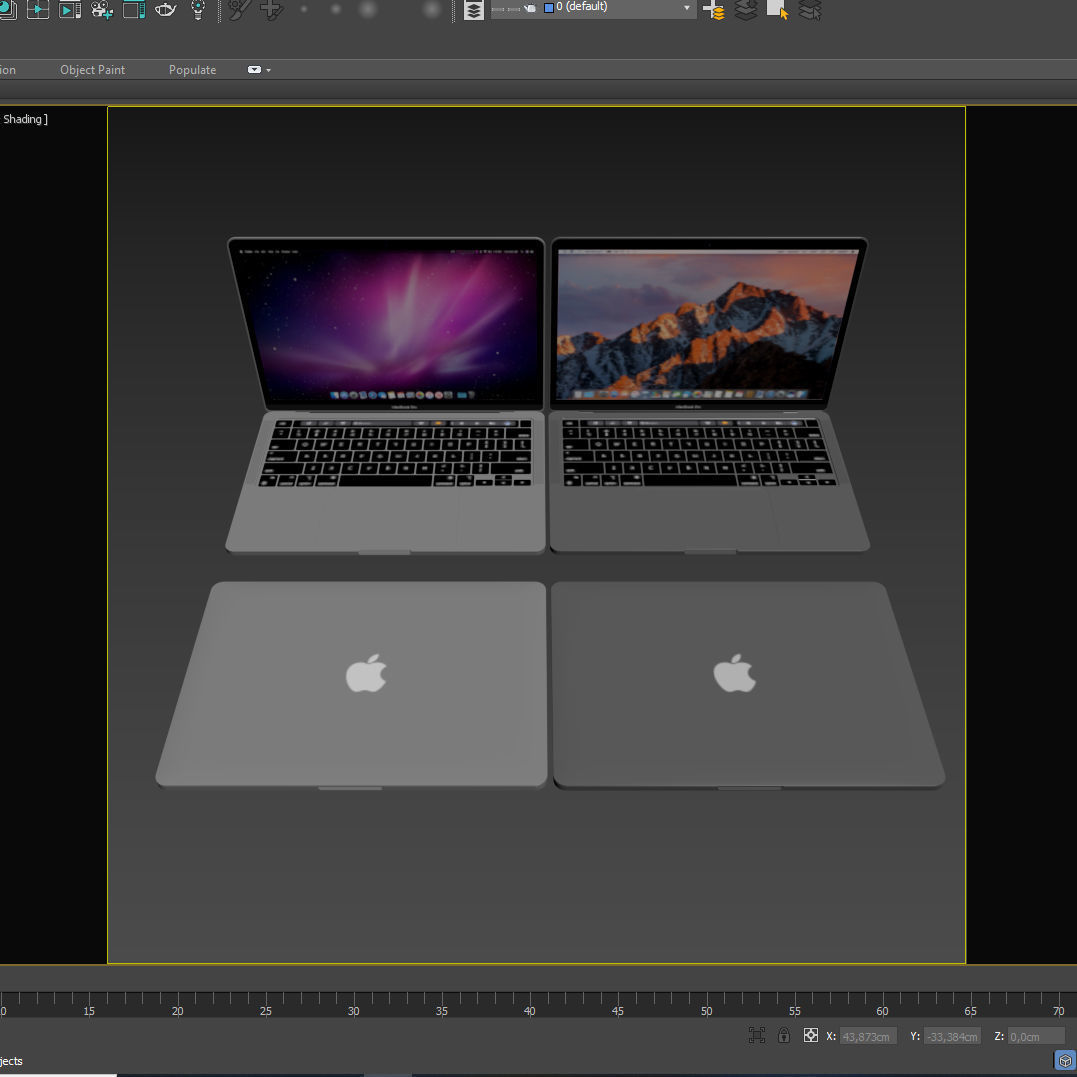Toggle Absolute/Offset transform type-in mode
This screenshot has height=1077, width=1077.
[x=810, y=1035]
